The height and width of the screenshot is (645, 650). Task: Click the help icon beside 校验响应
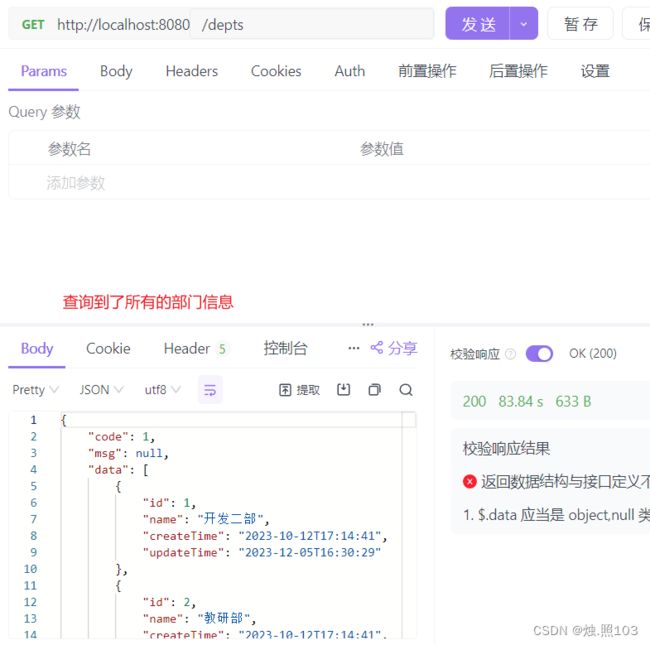[x=511, y=354]
